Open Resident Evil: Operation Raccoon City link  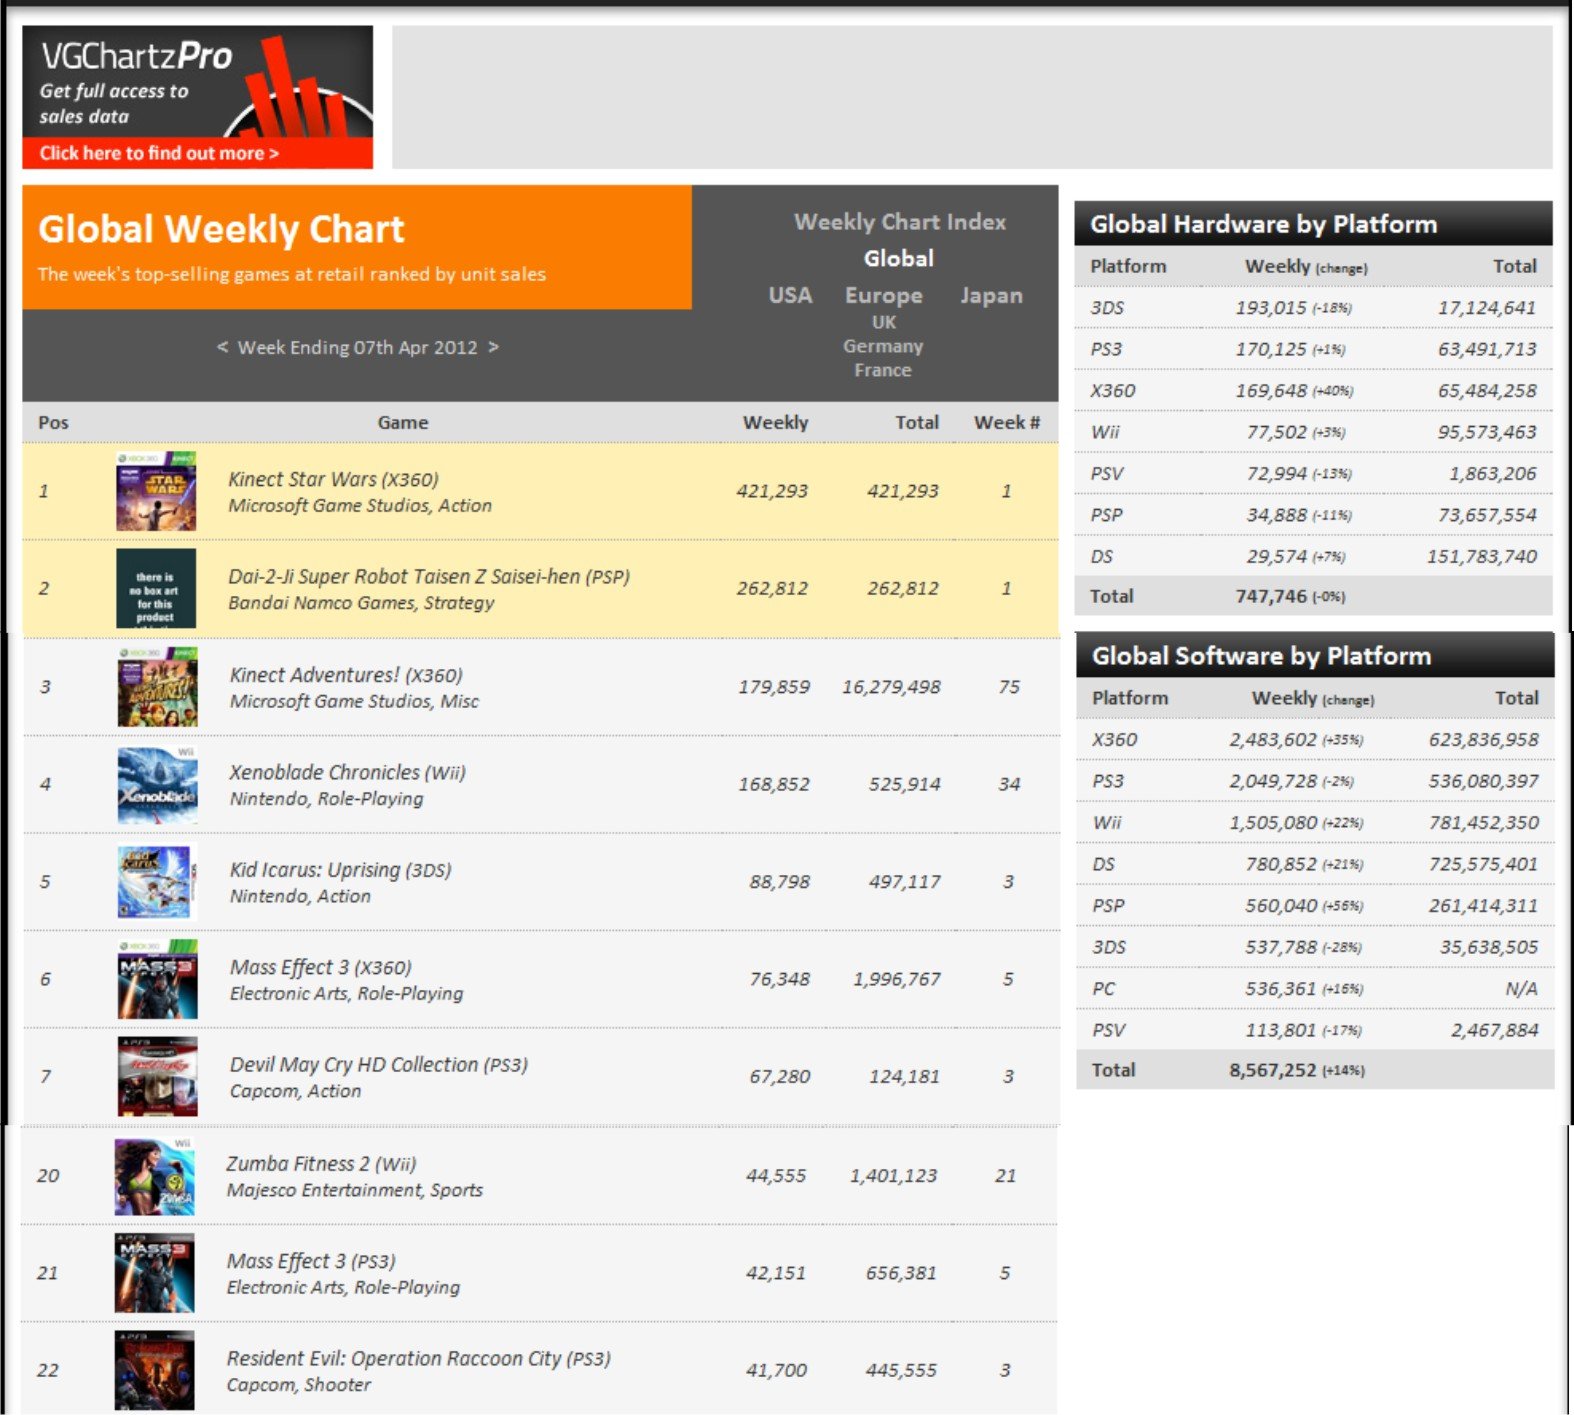tap(418, 1358)
